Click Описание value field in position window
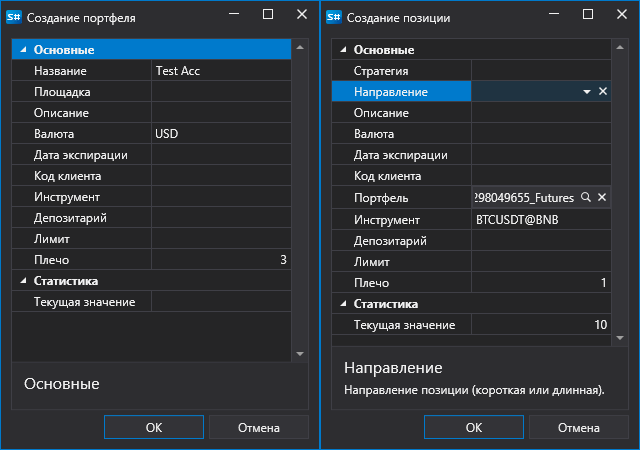The width and height of the screenshot is (640, 450). [x=541, y=113]
